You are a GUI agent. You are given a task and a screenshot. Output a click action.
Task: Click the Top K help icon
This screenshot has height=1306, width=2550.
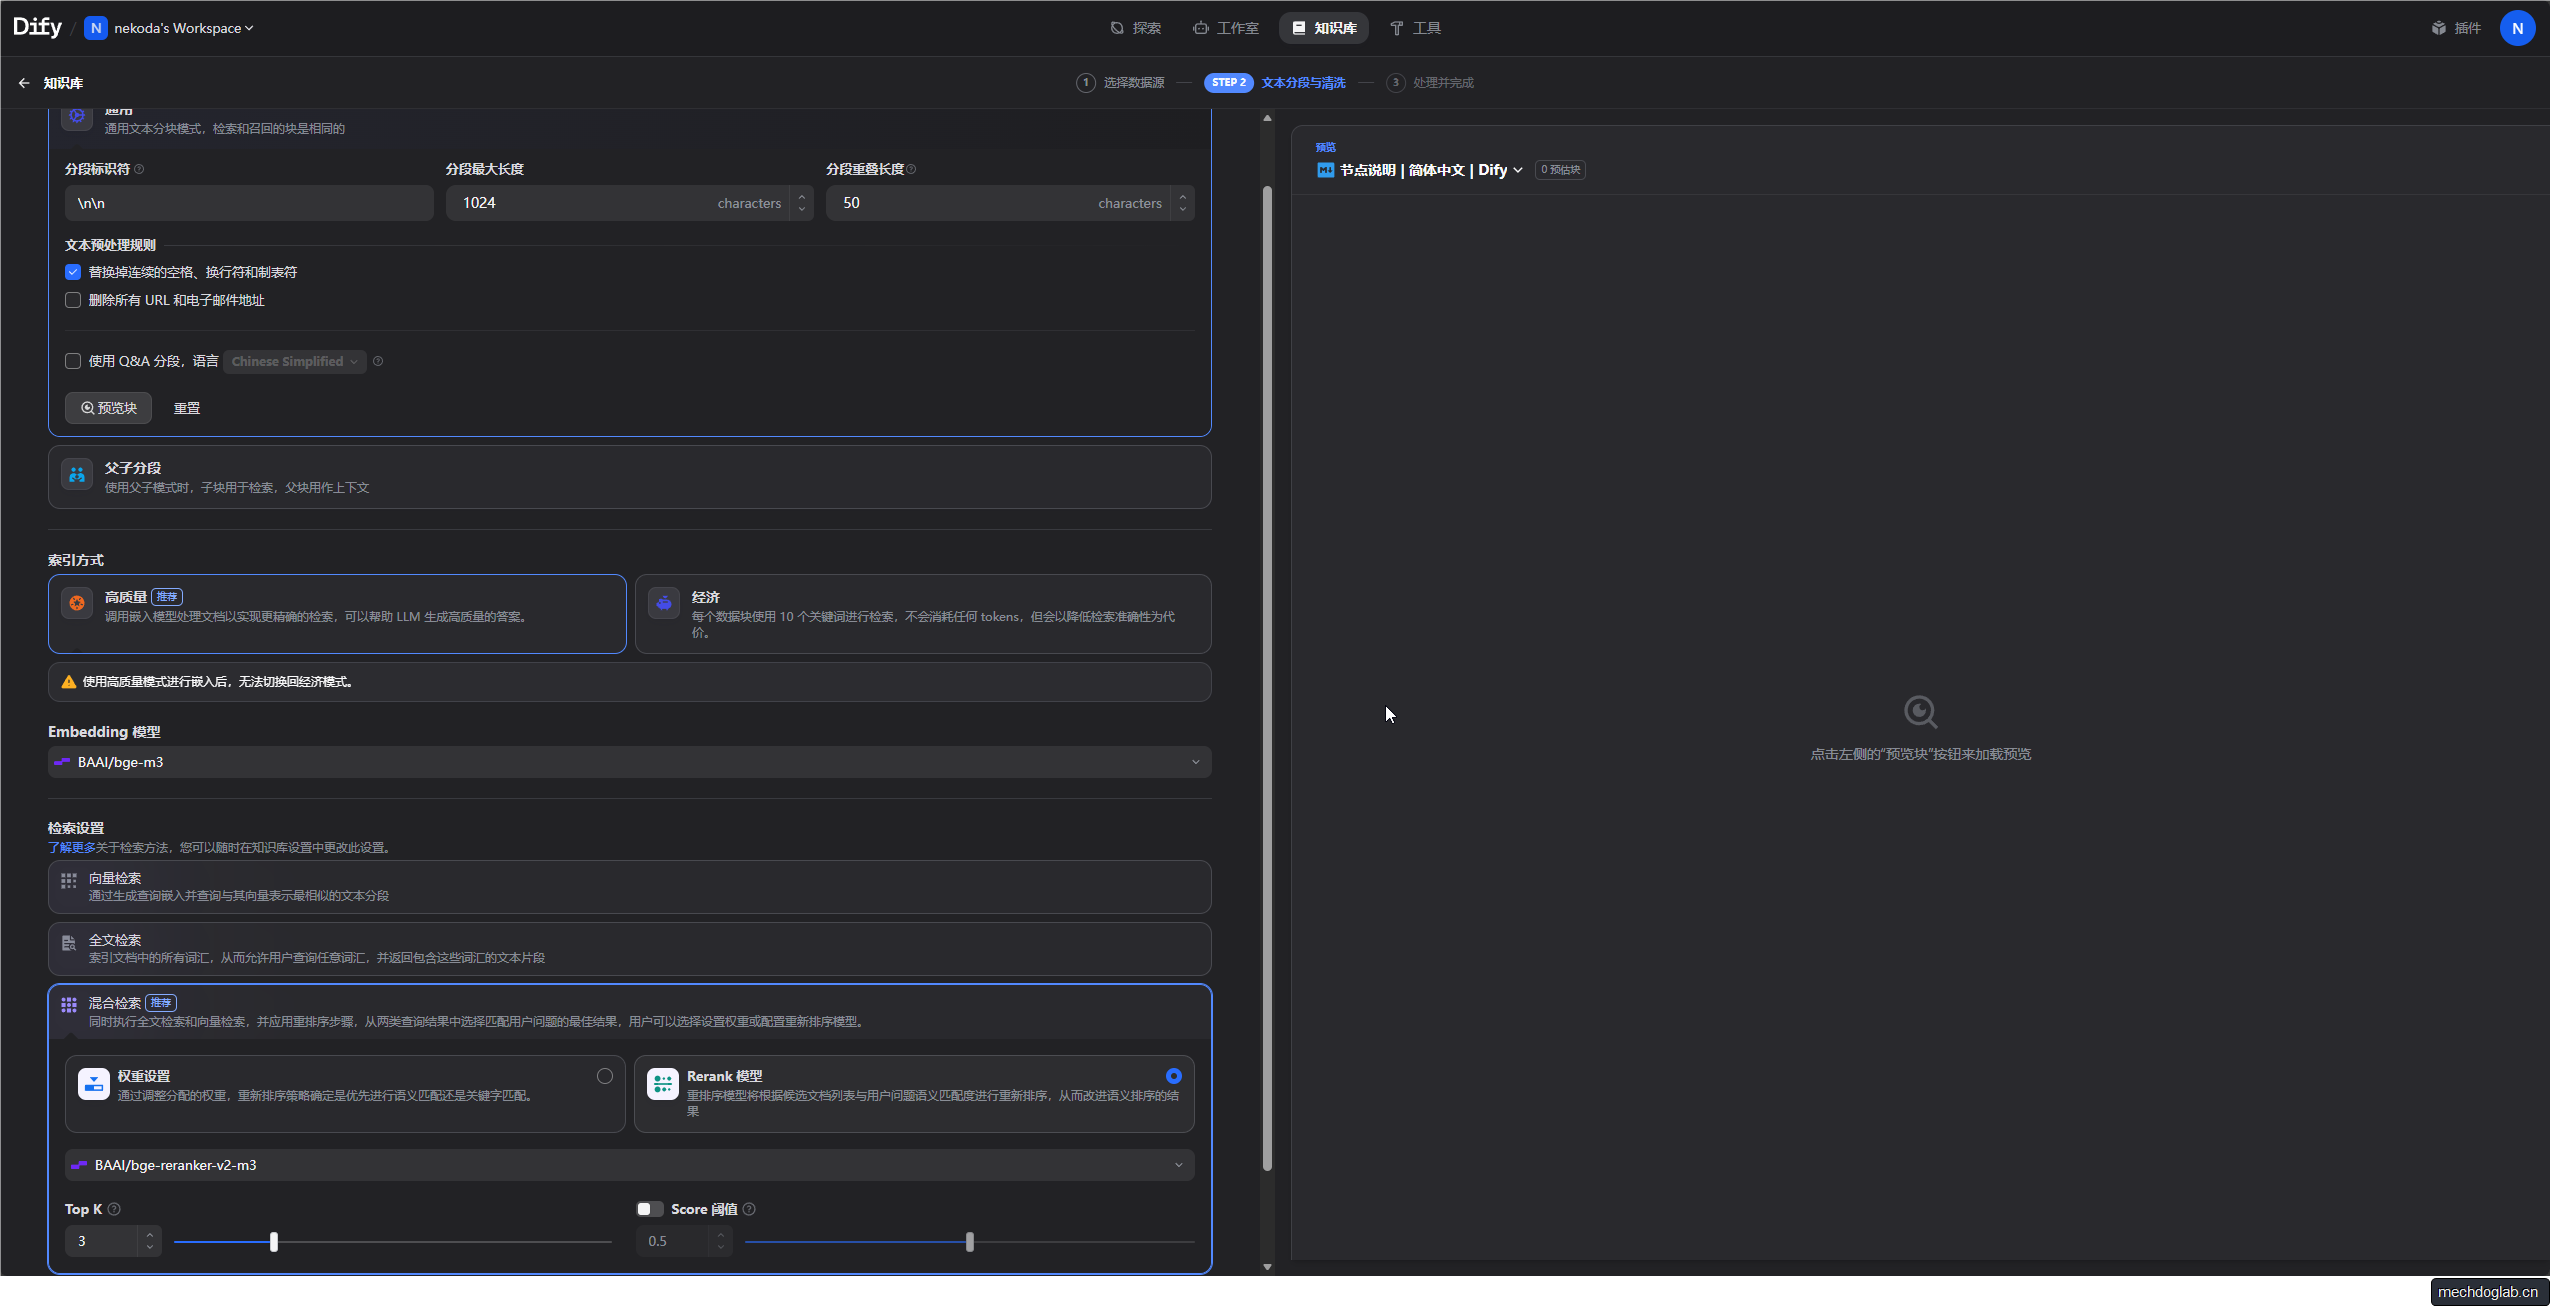click(114, 1209)
